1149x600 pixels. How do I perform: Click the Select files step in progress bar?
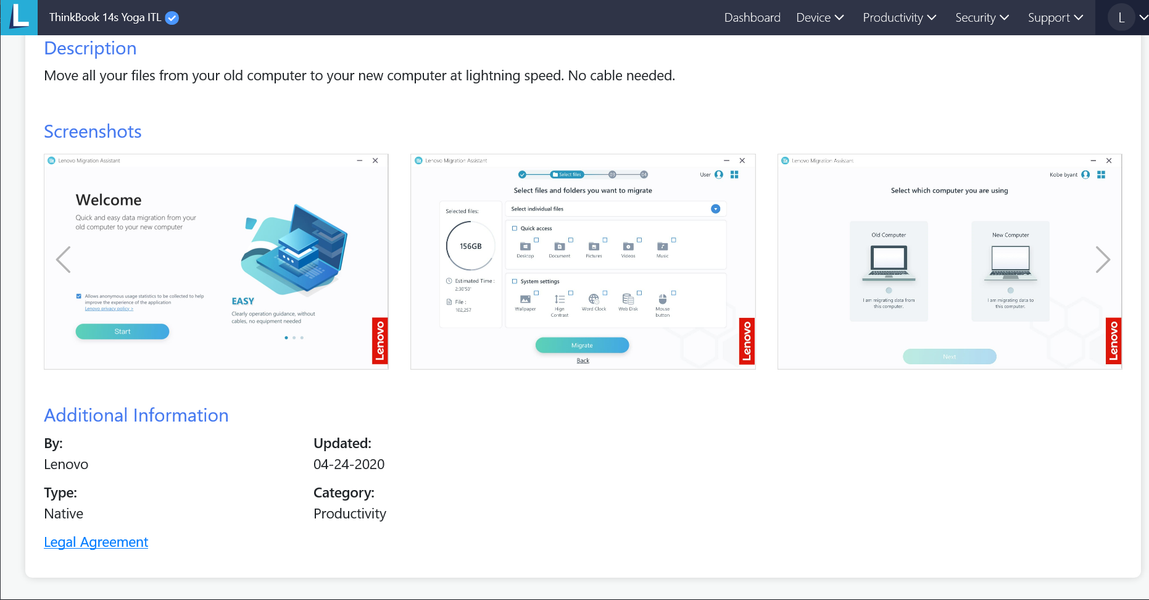[x=567, y=174]
